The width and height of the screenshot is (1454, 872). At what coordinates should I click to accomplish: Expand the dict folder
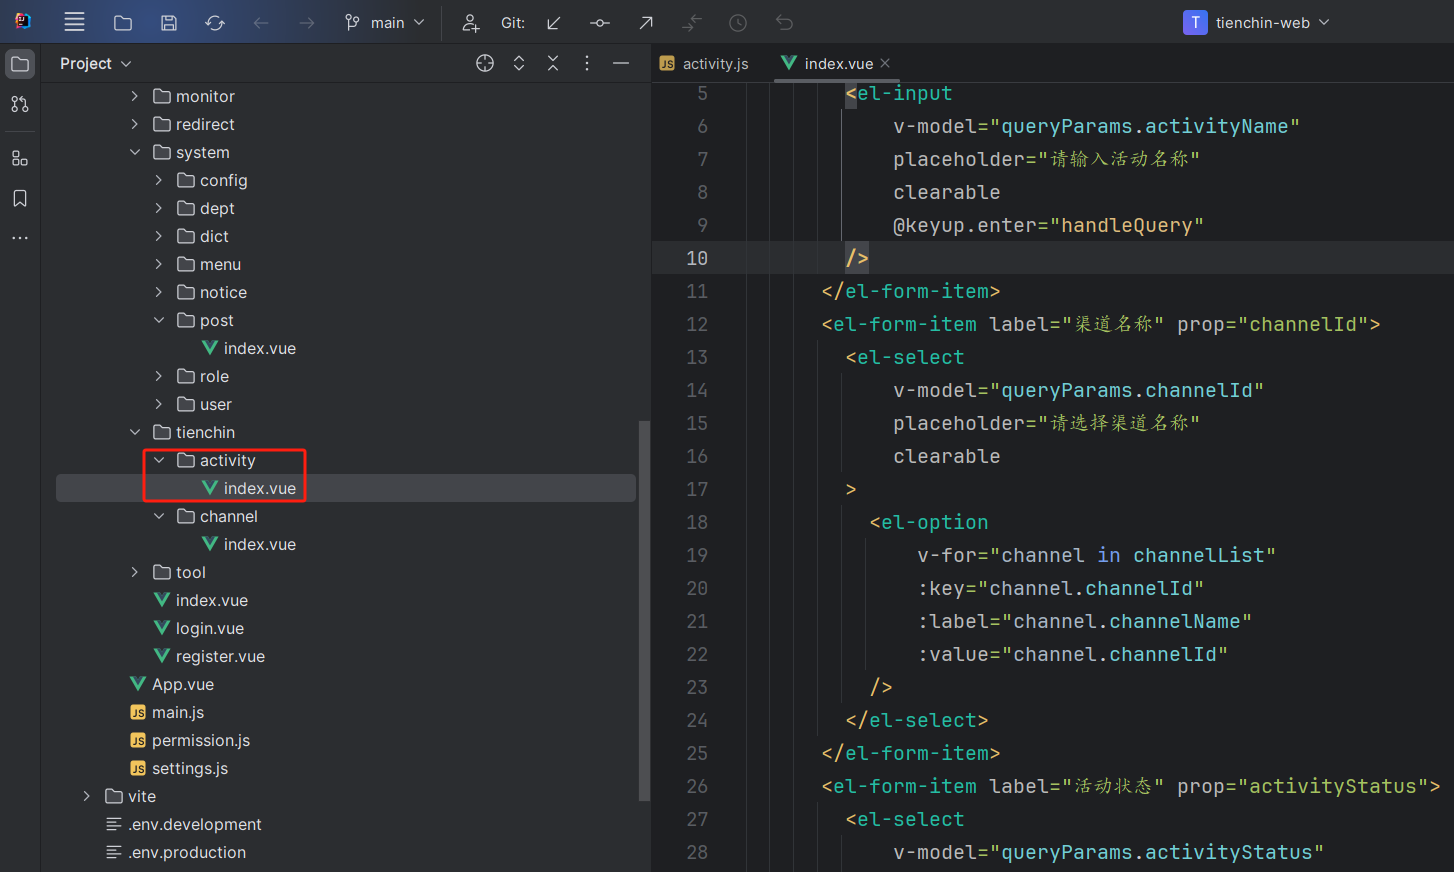[159, 236]
